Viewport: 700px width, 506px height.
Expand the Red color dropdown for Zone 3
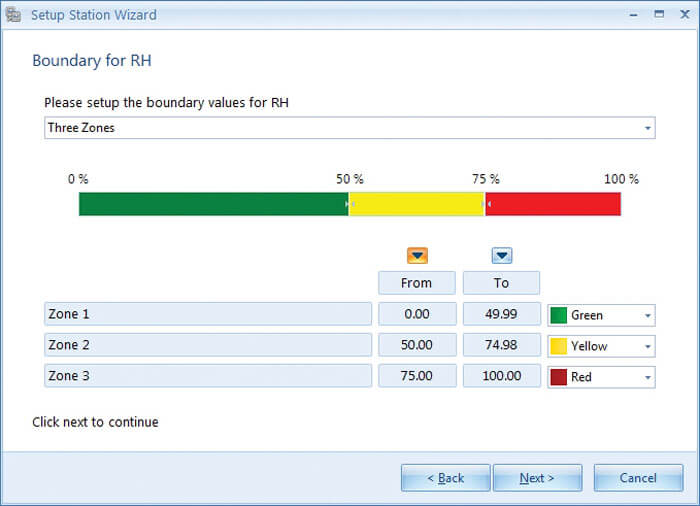648,377
